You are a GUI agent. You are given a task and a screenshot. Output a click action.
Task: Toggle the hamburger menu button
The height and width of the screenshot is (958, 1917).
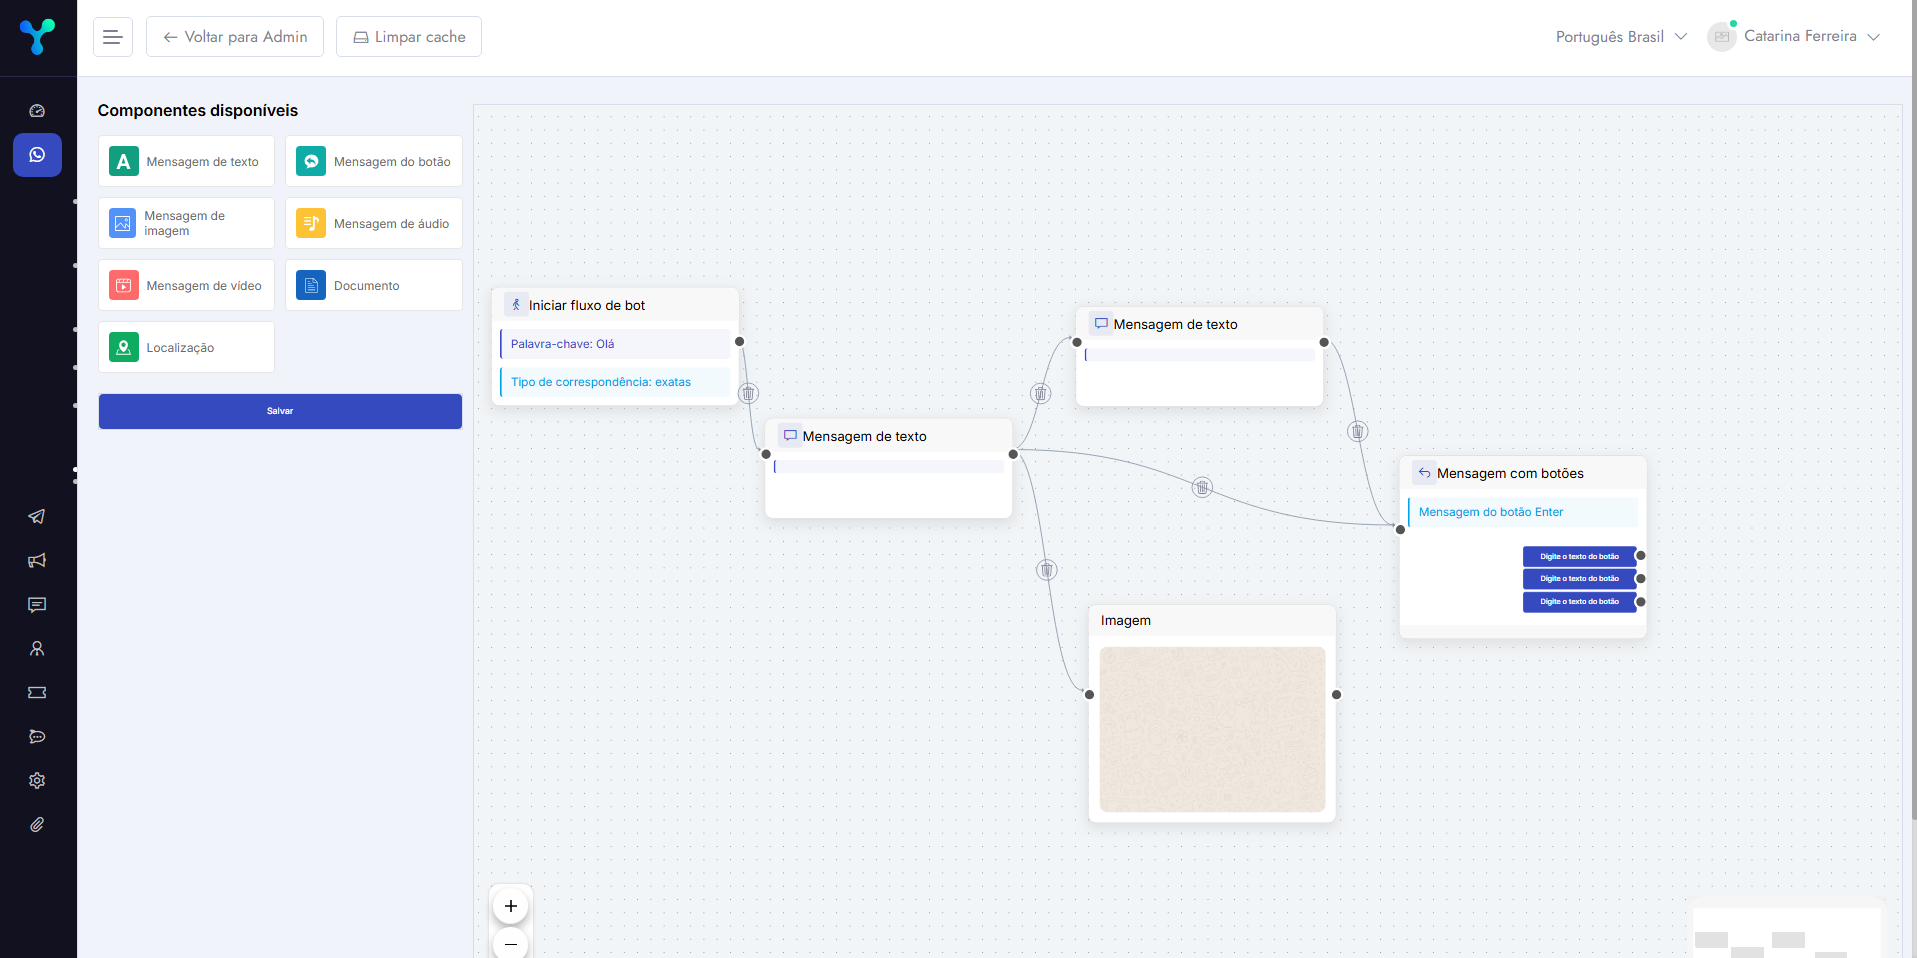tap(113, 37)
